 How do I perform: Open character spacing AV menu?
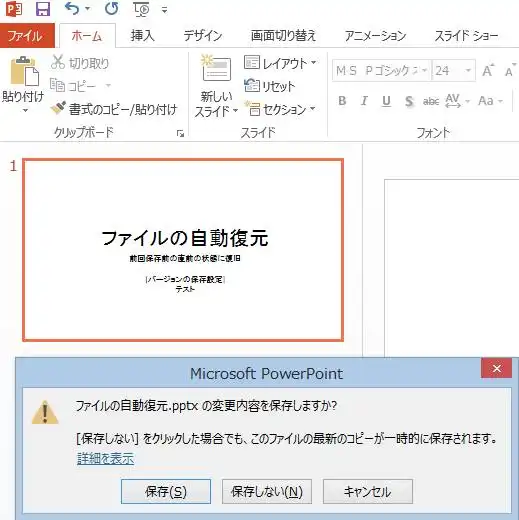[x=457, y=101]
